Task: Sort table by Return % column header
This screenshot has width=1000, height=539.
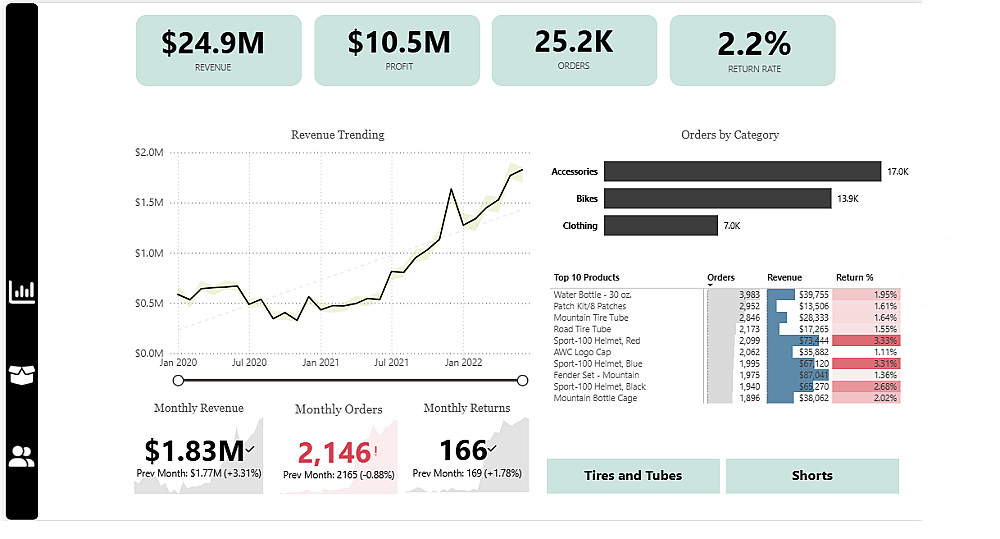Action: click(853, 278)
